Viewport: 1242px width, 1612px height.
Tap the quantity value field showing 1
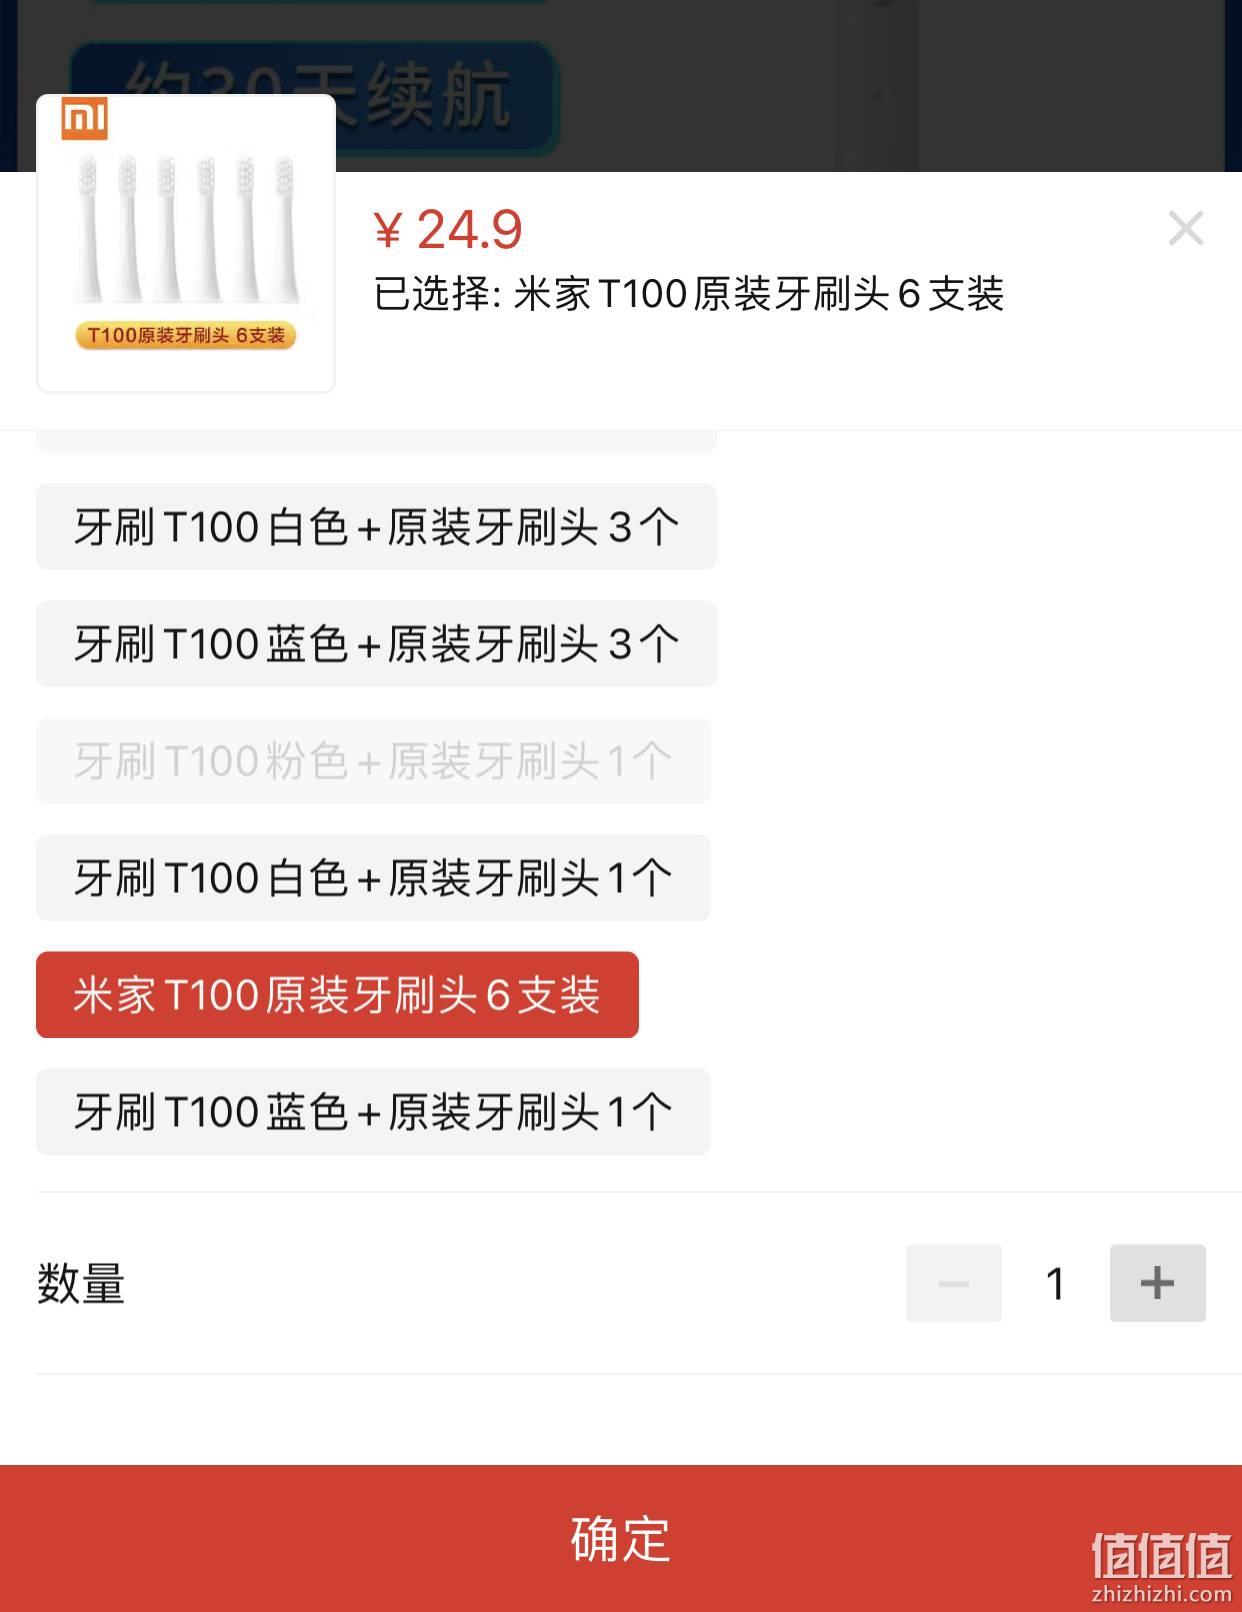(x=1055, y=1283)
